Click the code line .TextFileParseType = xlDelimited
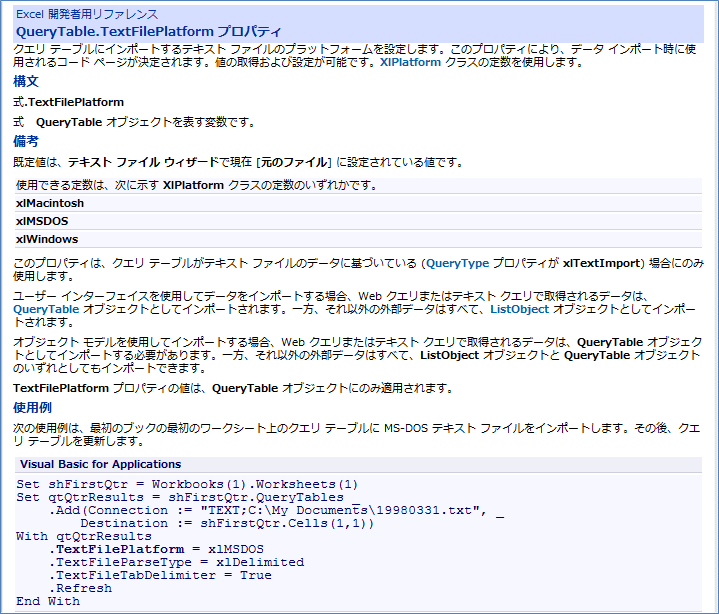Screen dimensions: 719x614 point(176,562)
